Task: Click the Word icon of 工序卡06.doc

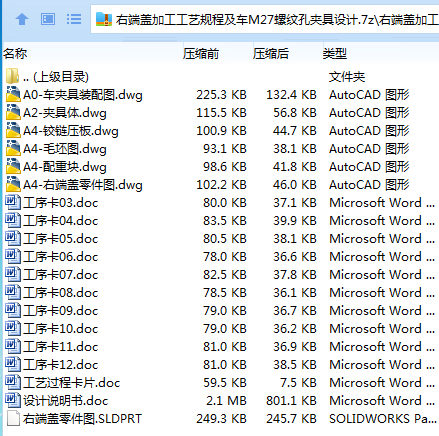Action: tap(13, 256)
